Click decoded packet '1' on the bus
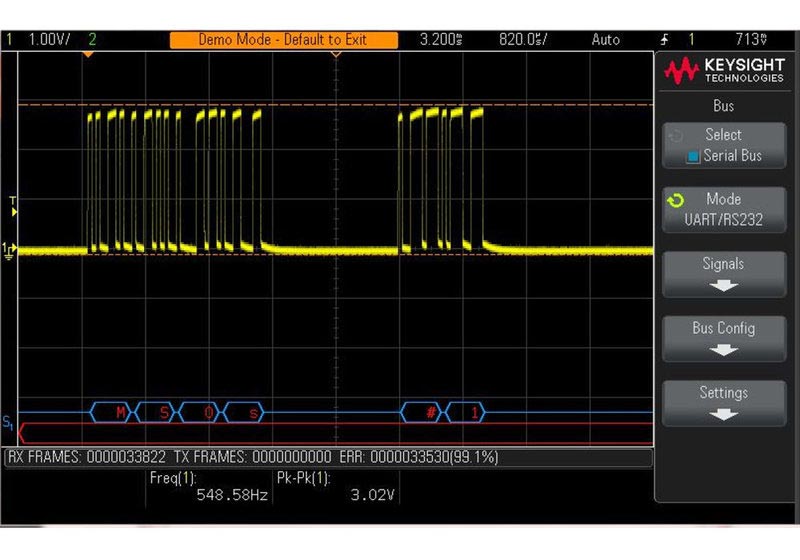 [465, 412]
